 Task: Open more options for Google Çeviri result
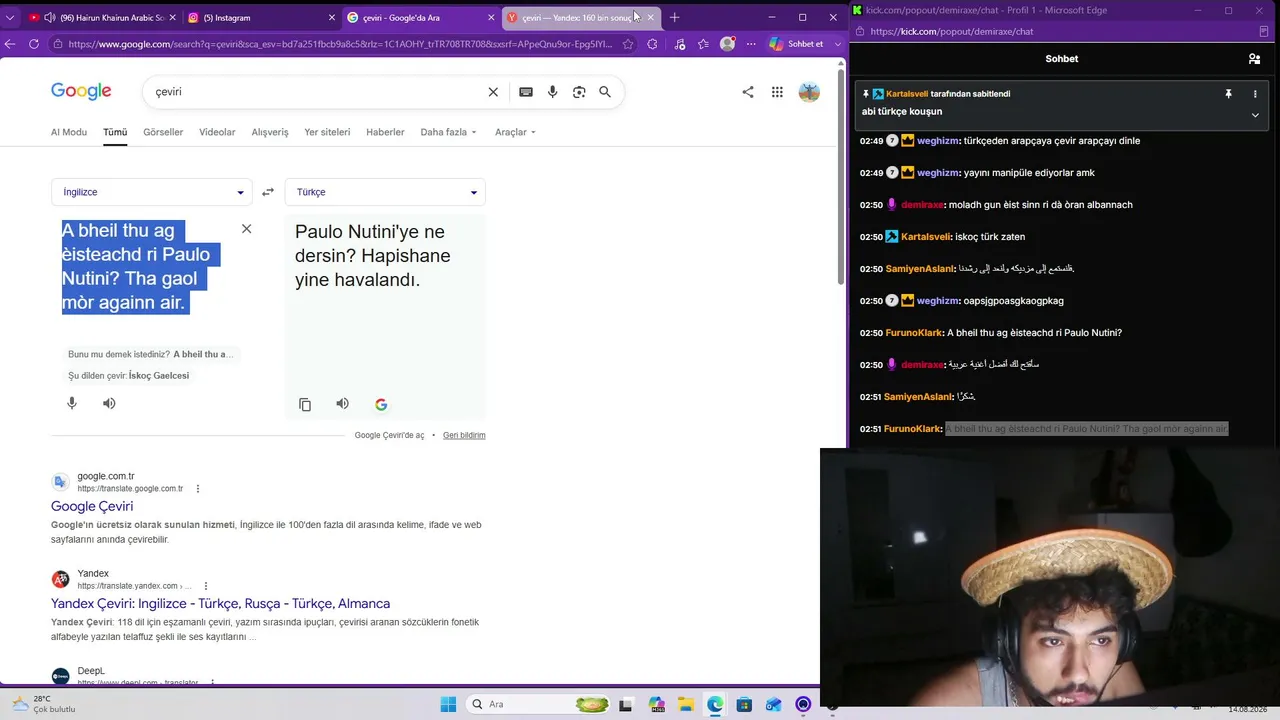click(198, 489)
